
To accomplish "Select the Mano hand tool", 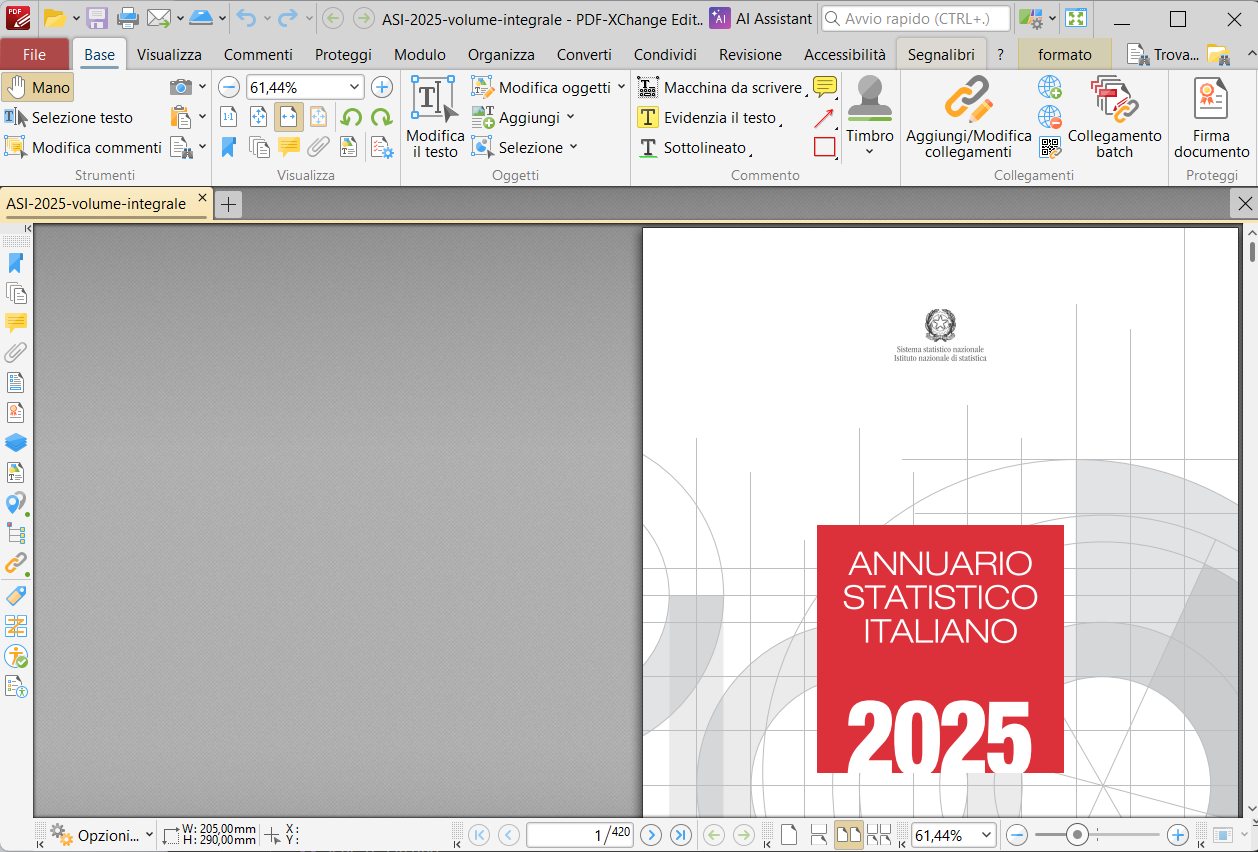I will tap(38, 87).
